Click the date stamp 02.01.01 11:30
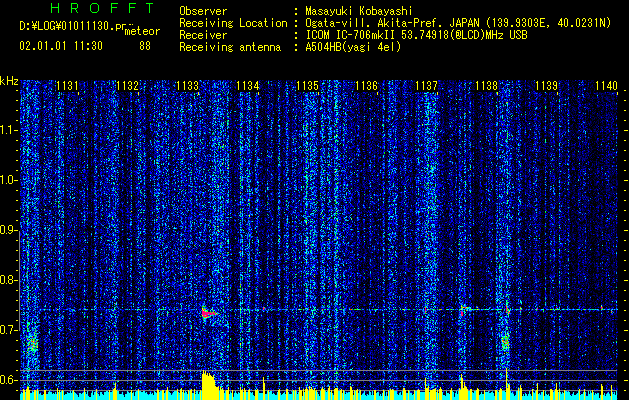The image size is (629, 400). 61,46
